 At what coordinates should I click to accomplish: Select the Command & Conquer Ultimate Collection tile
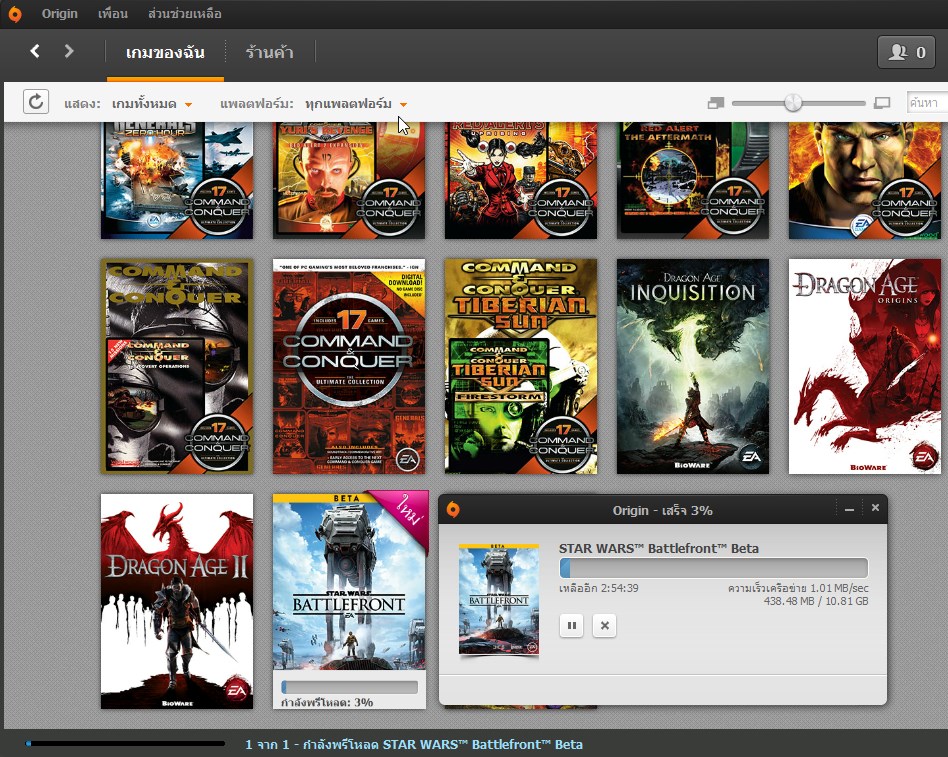tap(349, 366)
